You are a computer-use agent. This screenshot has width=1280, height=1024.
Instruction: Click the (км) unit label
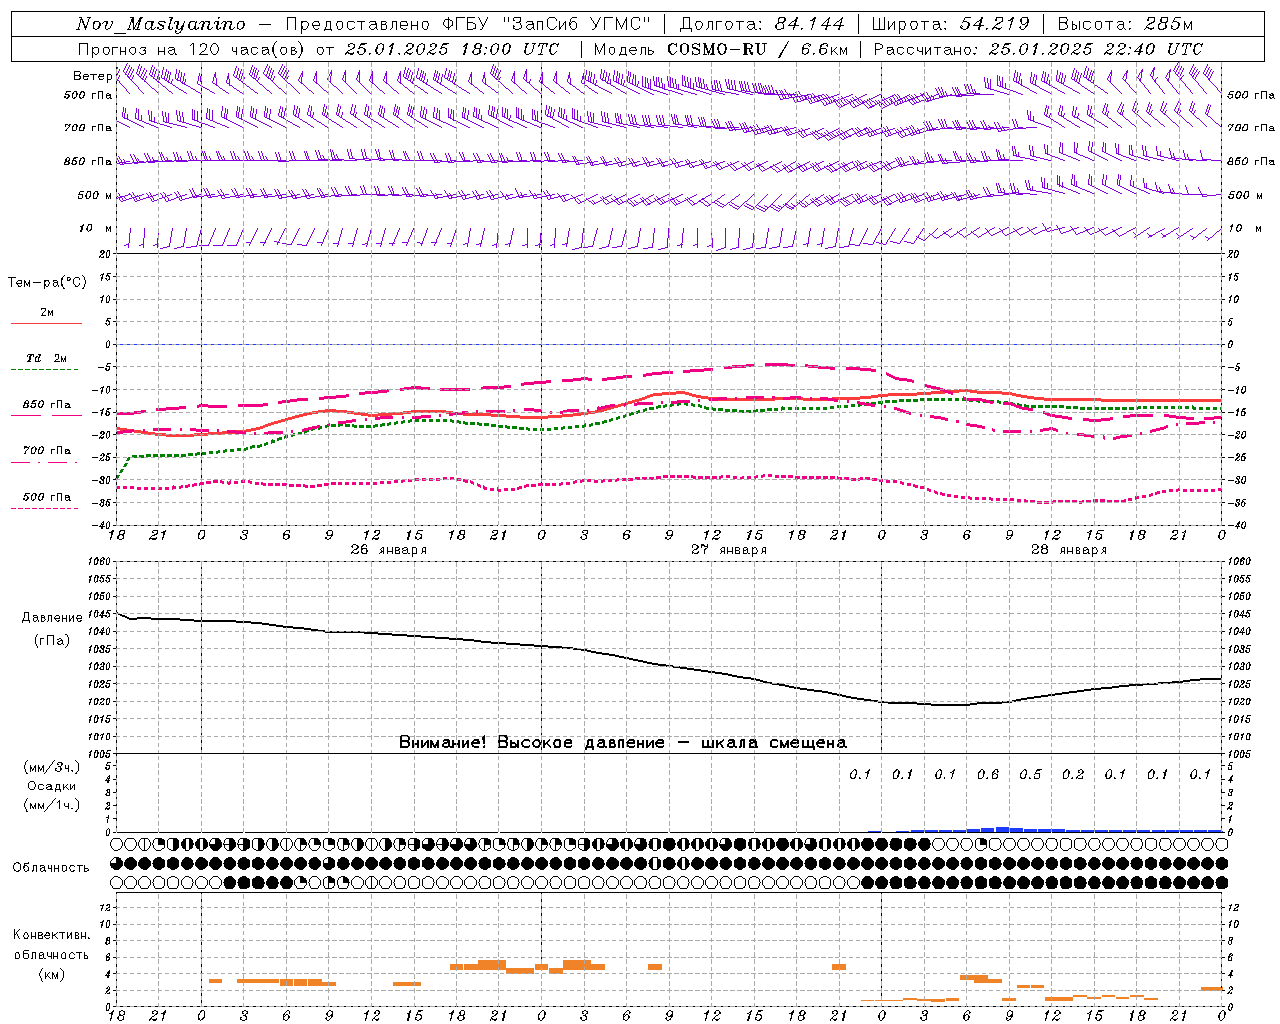[51, 974]
